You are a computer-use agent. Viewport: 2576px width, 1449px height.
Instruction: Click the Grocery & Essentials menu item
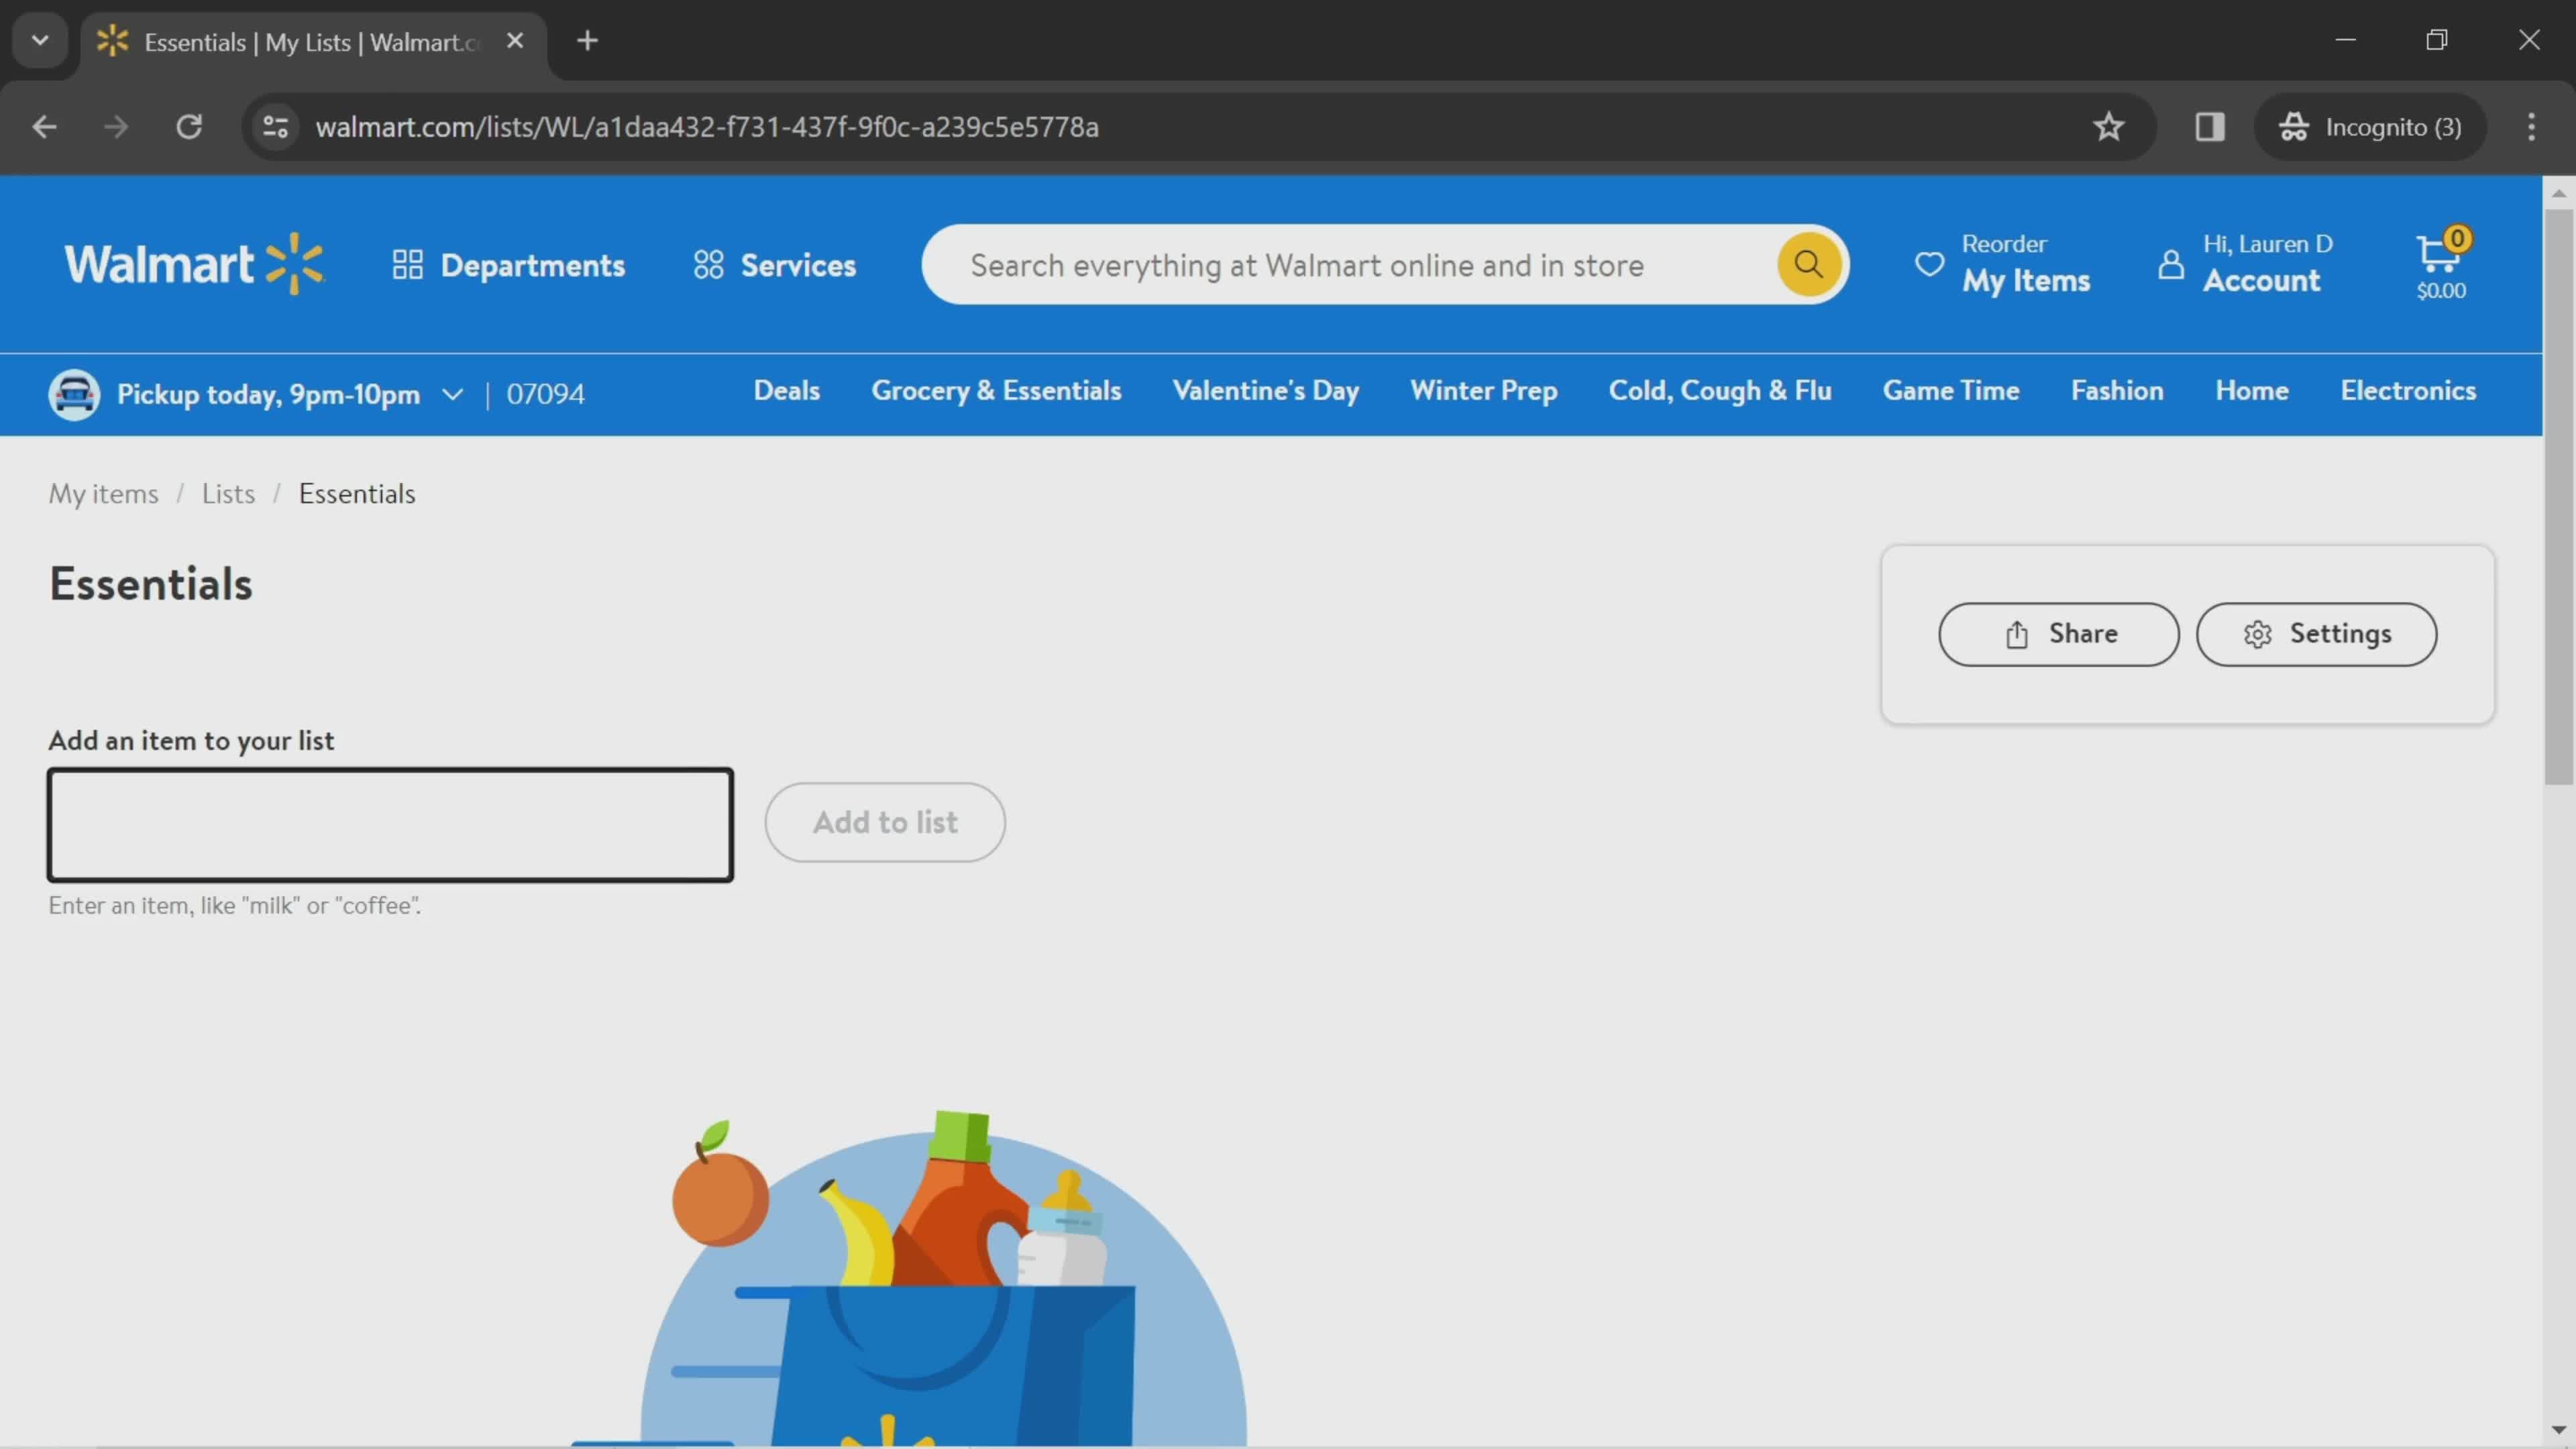(x=996, y=392)
